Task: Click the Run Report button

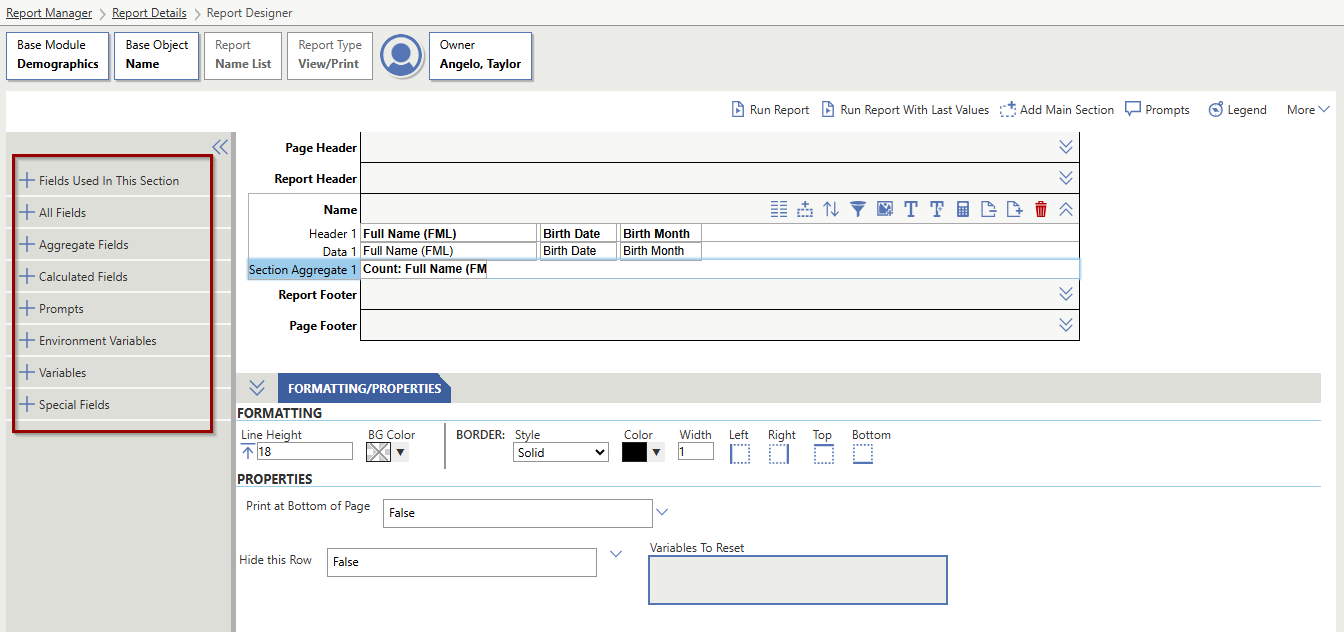Action: [x=770, y=110]
